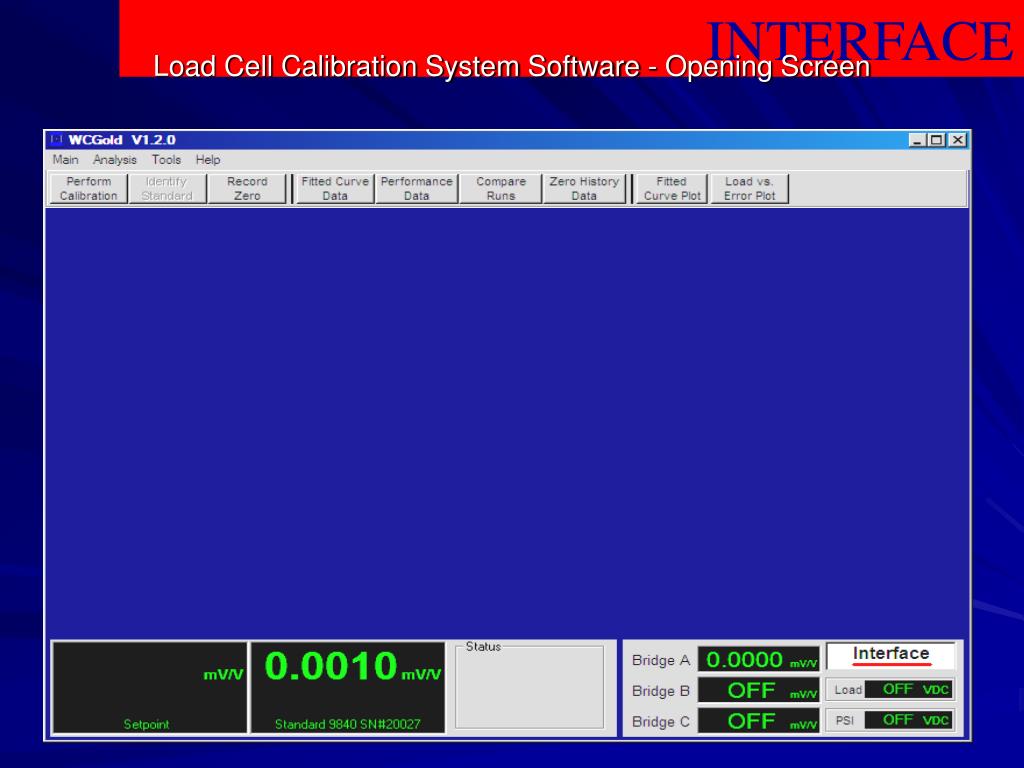
Task: Click the Interface logo
Action: coord(891,656)
